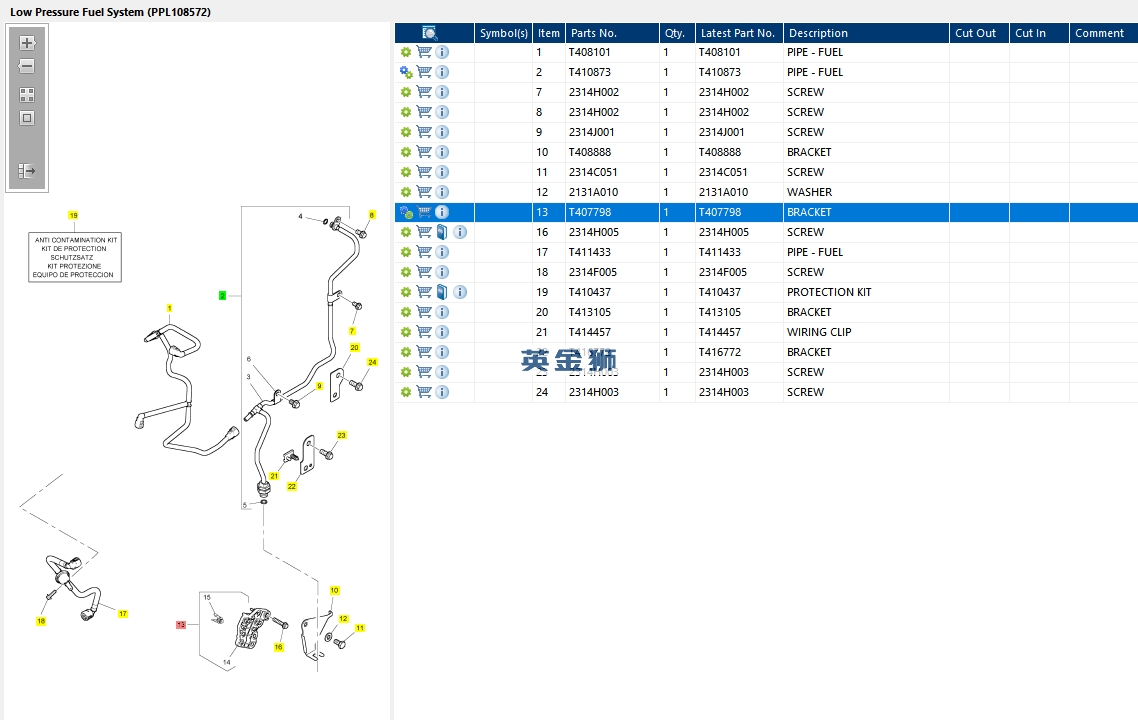Click callout 21 wiring clip in diagram
The width and height of the screenshot is (1138, 720).
274,476
